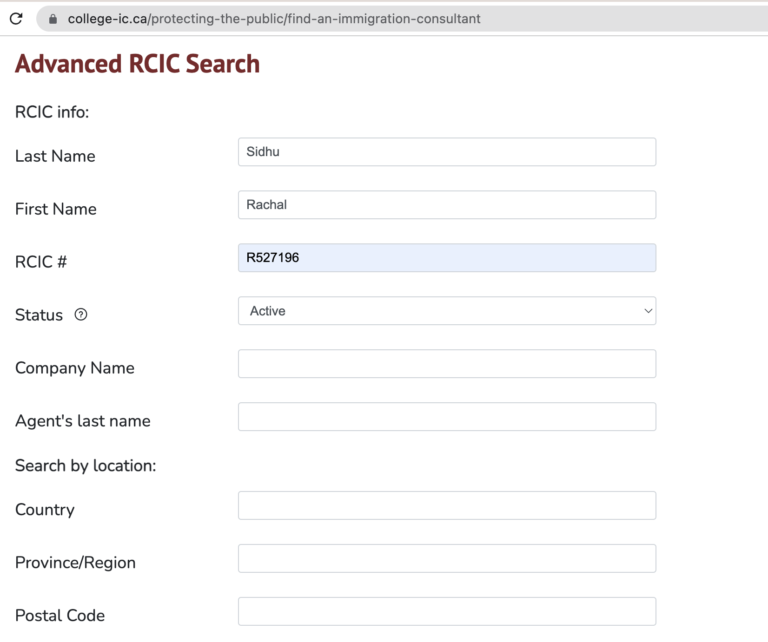Reload the page with the refresh icon

click(x=16, y=18)
